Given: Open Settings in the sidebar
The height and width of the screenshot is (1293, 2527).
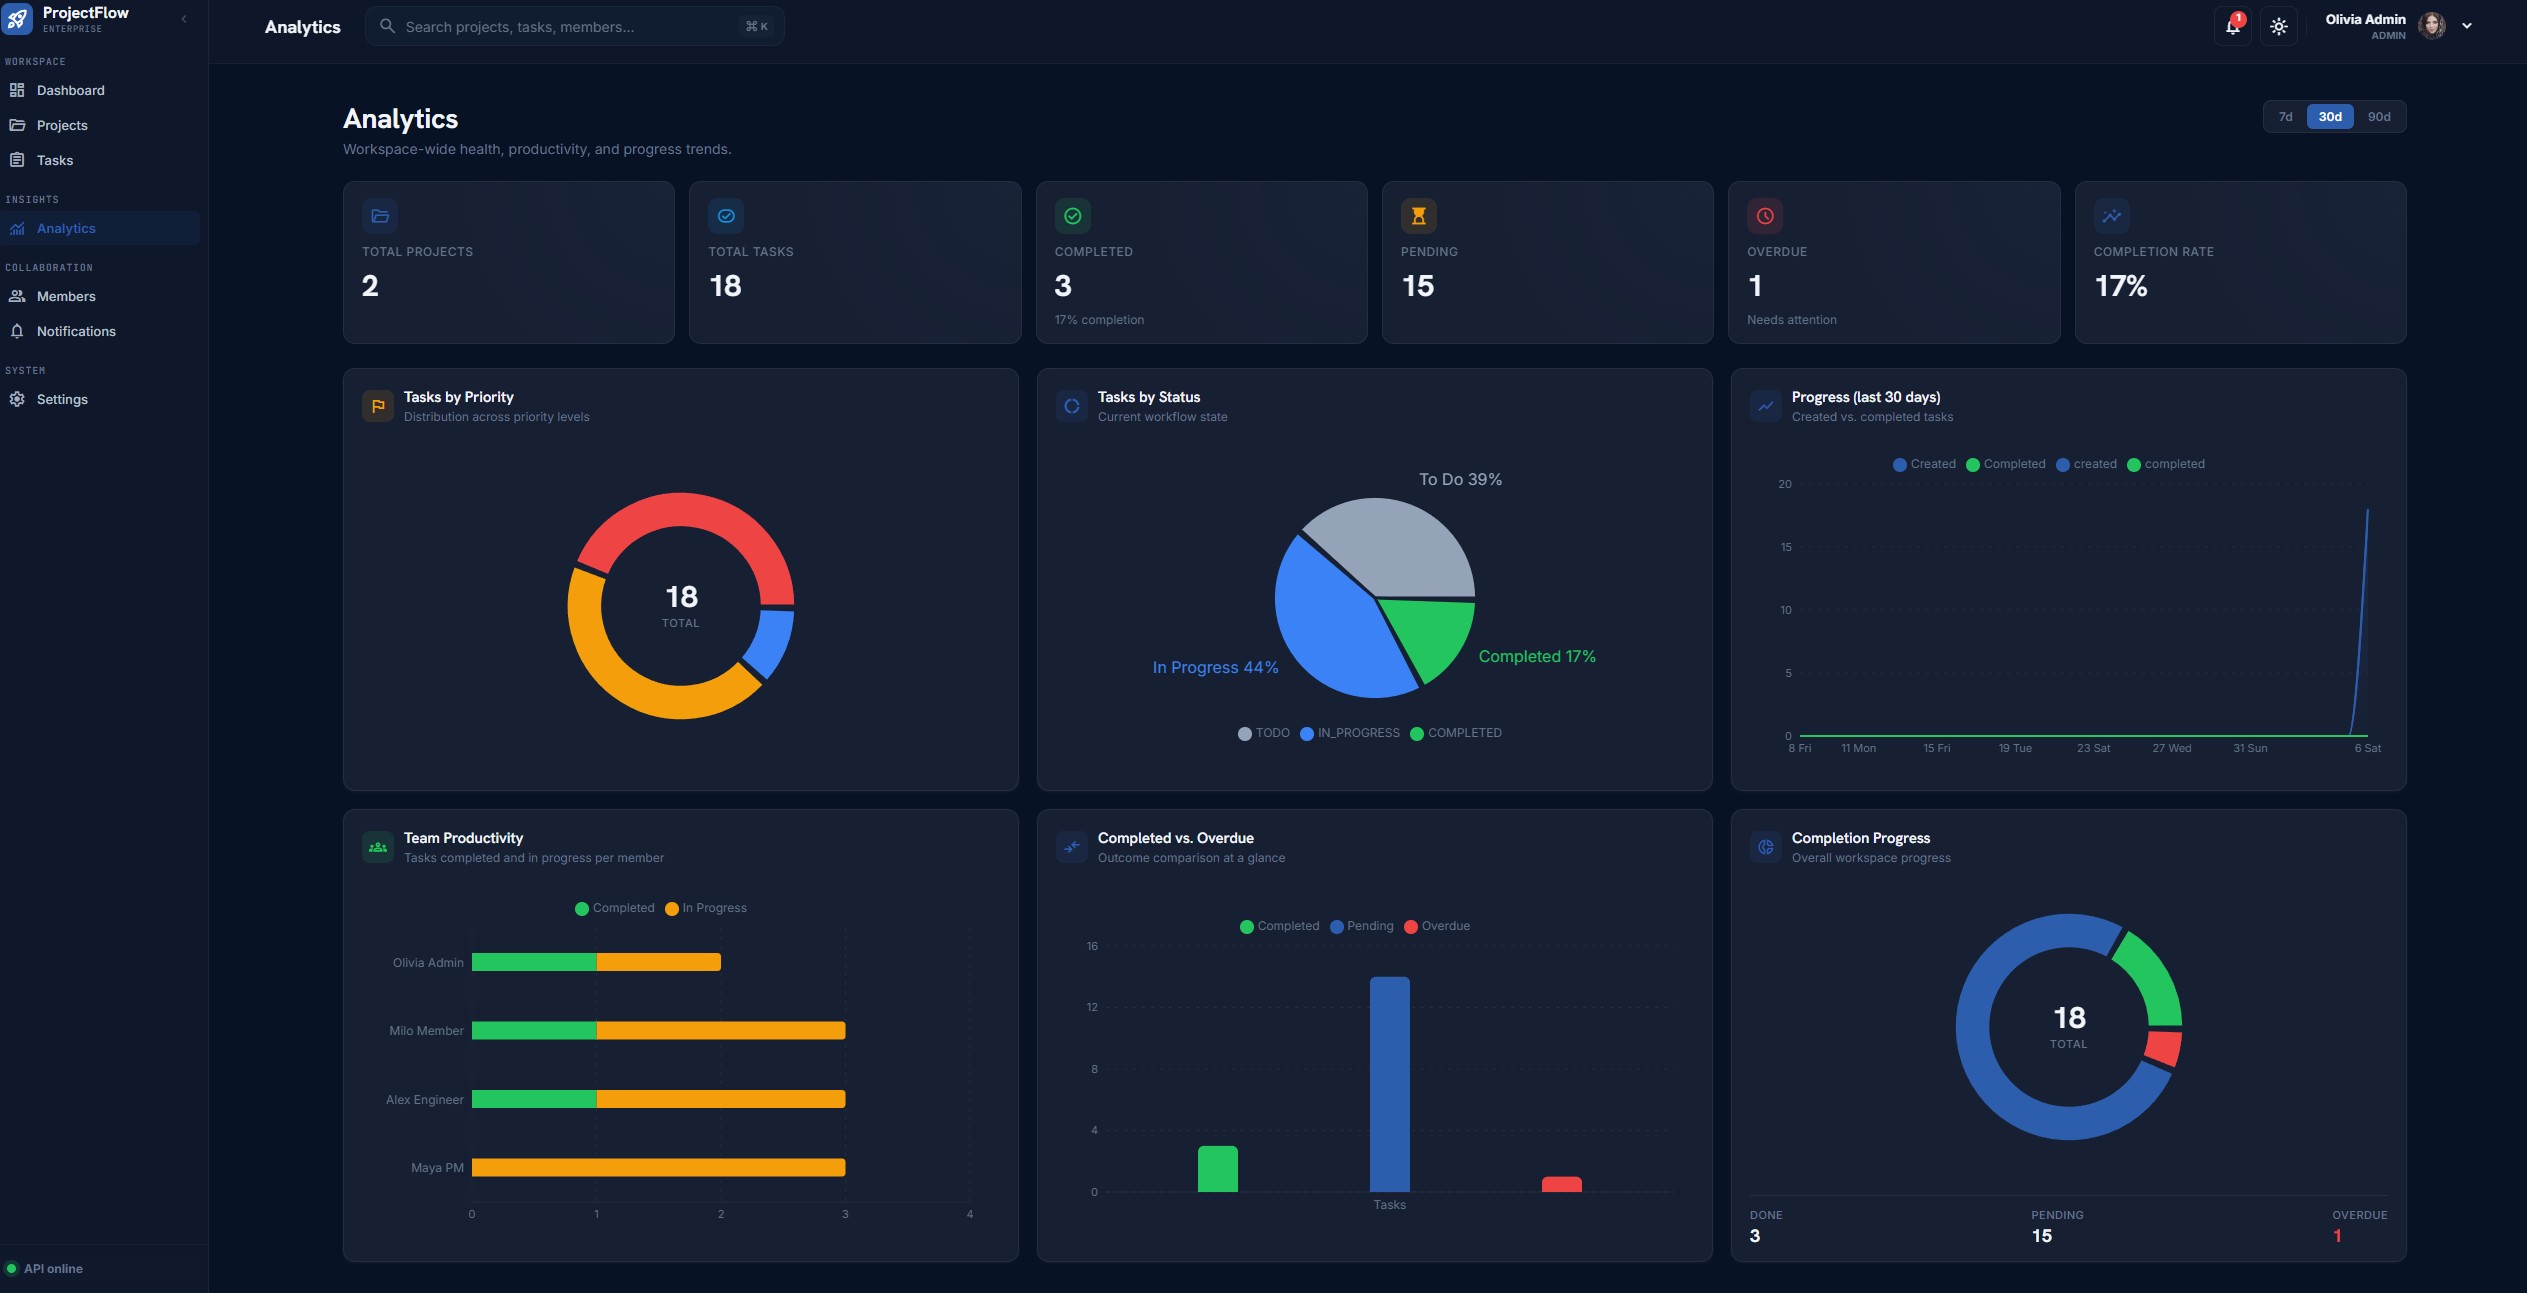Looking at the screenshot, I should tap(100, 399).
